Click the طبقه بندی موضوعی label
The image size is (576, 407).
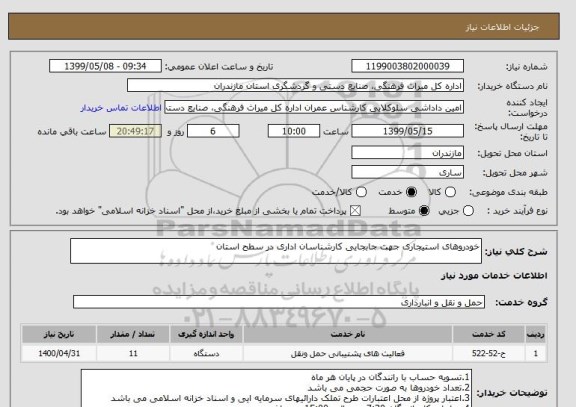pos(508,192)
